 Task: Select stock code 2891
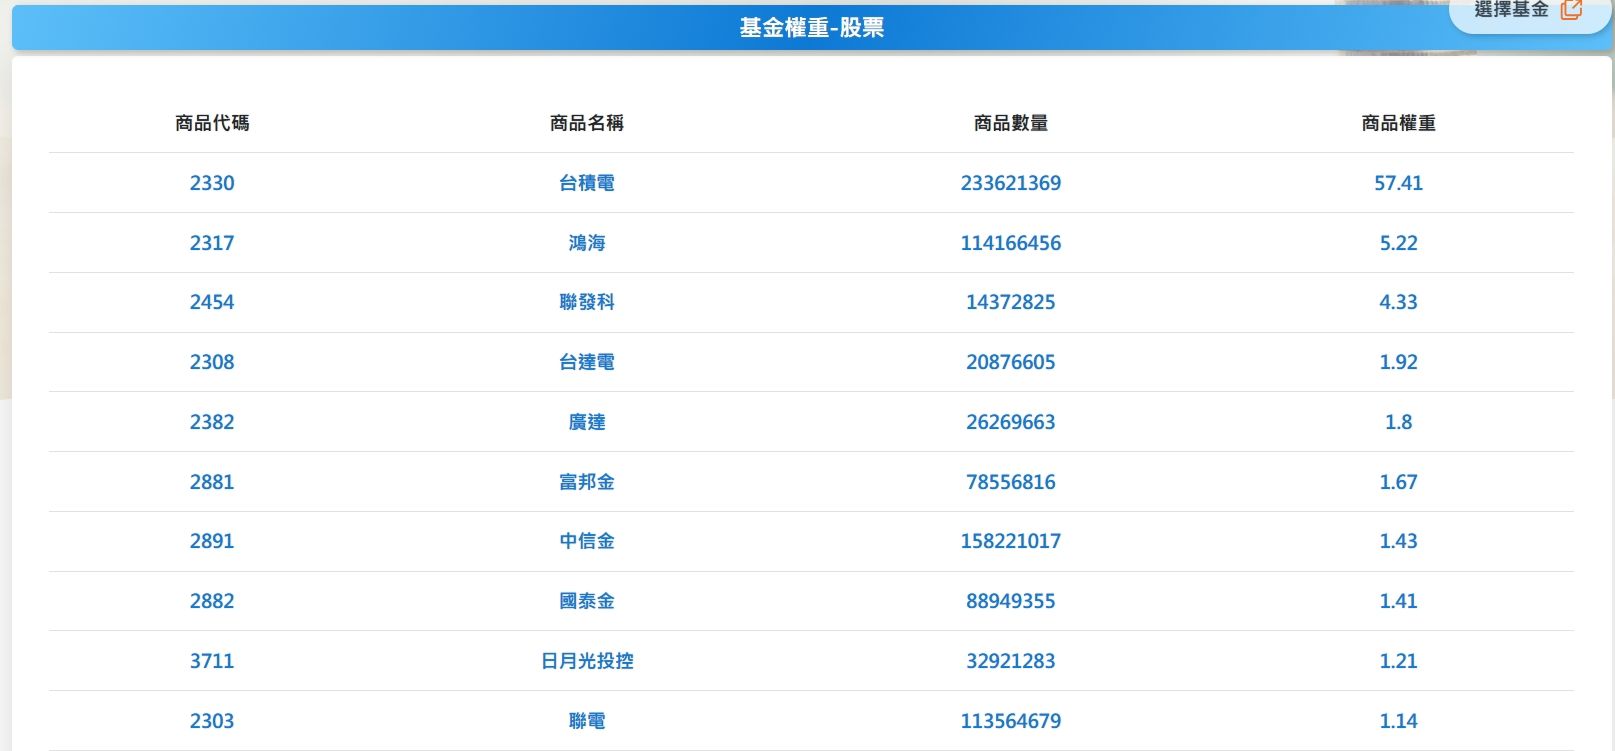(x=212, y=541)
